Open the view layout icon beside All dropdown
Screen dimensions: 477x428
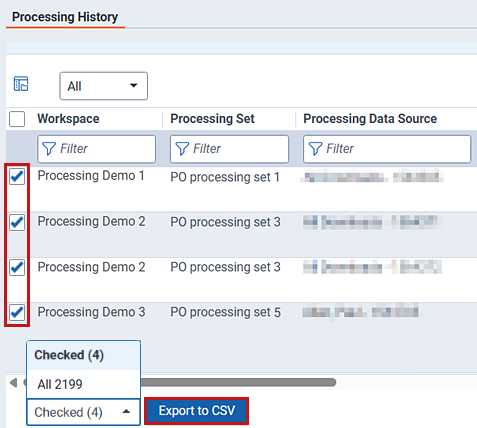tap(21, 84)
